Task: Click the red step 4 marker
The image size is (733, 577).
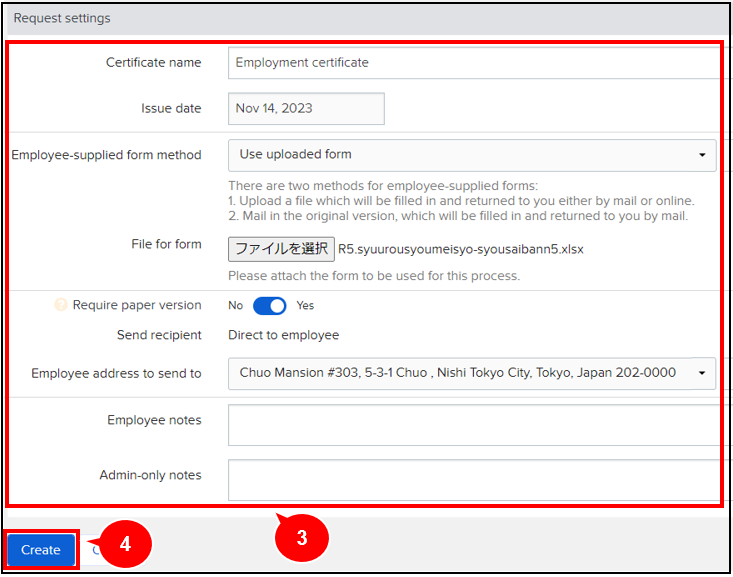Action: (125, 545)
